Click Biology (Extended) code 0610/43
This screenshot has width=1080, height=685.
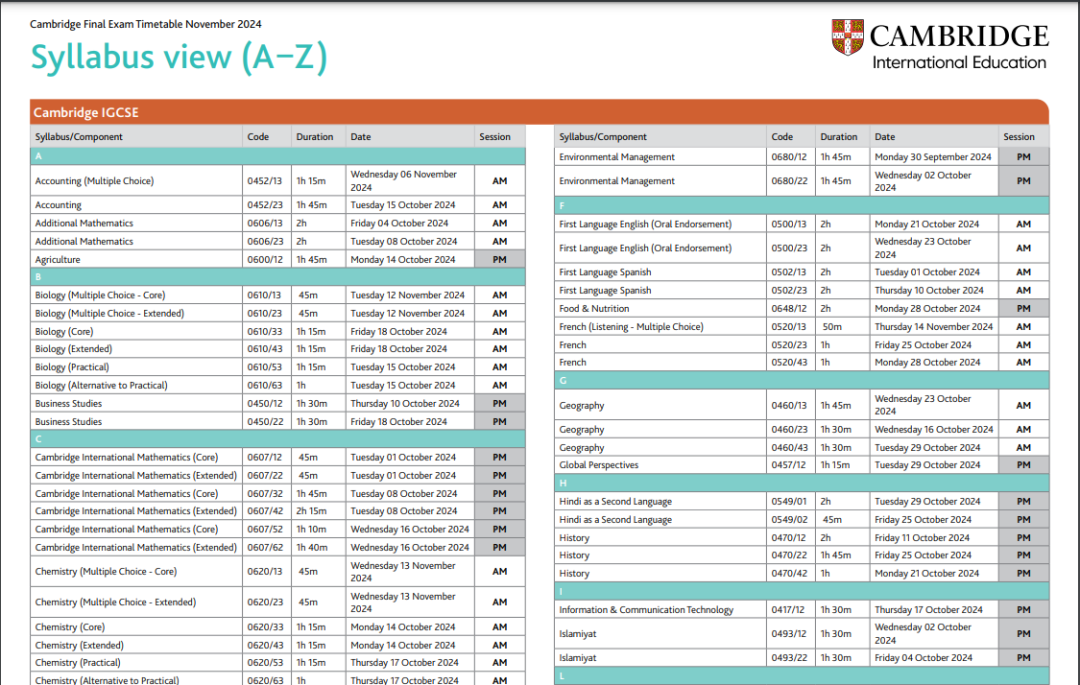264,349
